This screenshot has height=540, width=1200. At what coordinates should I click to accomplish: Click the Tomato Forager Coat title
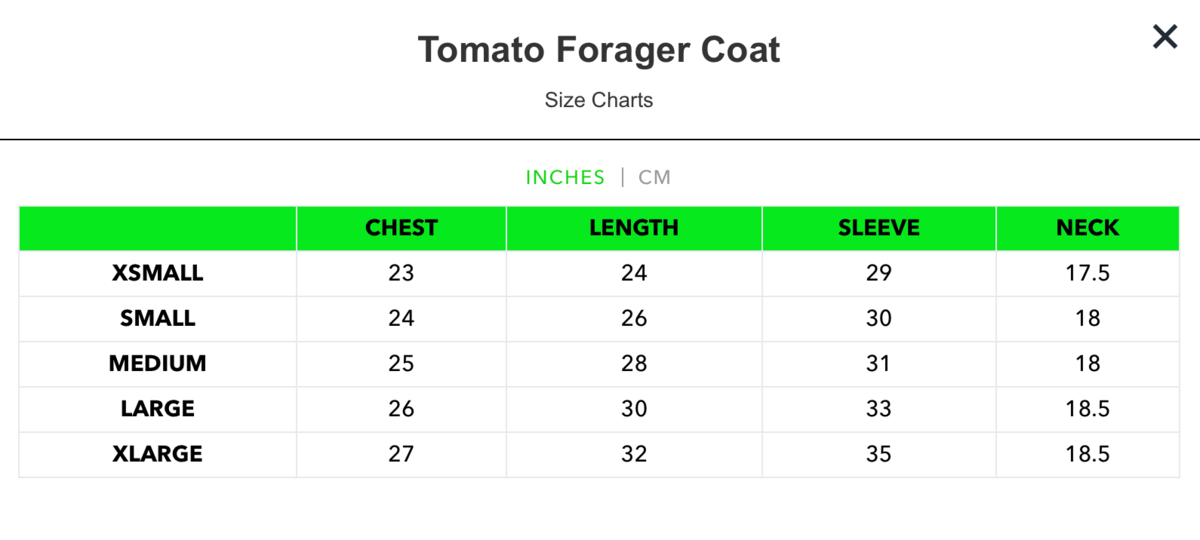(x=599, y=49)
